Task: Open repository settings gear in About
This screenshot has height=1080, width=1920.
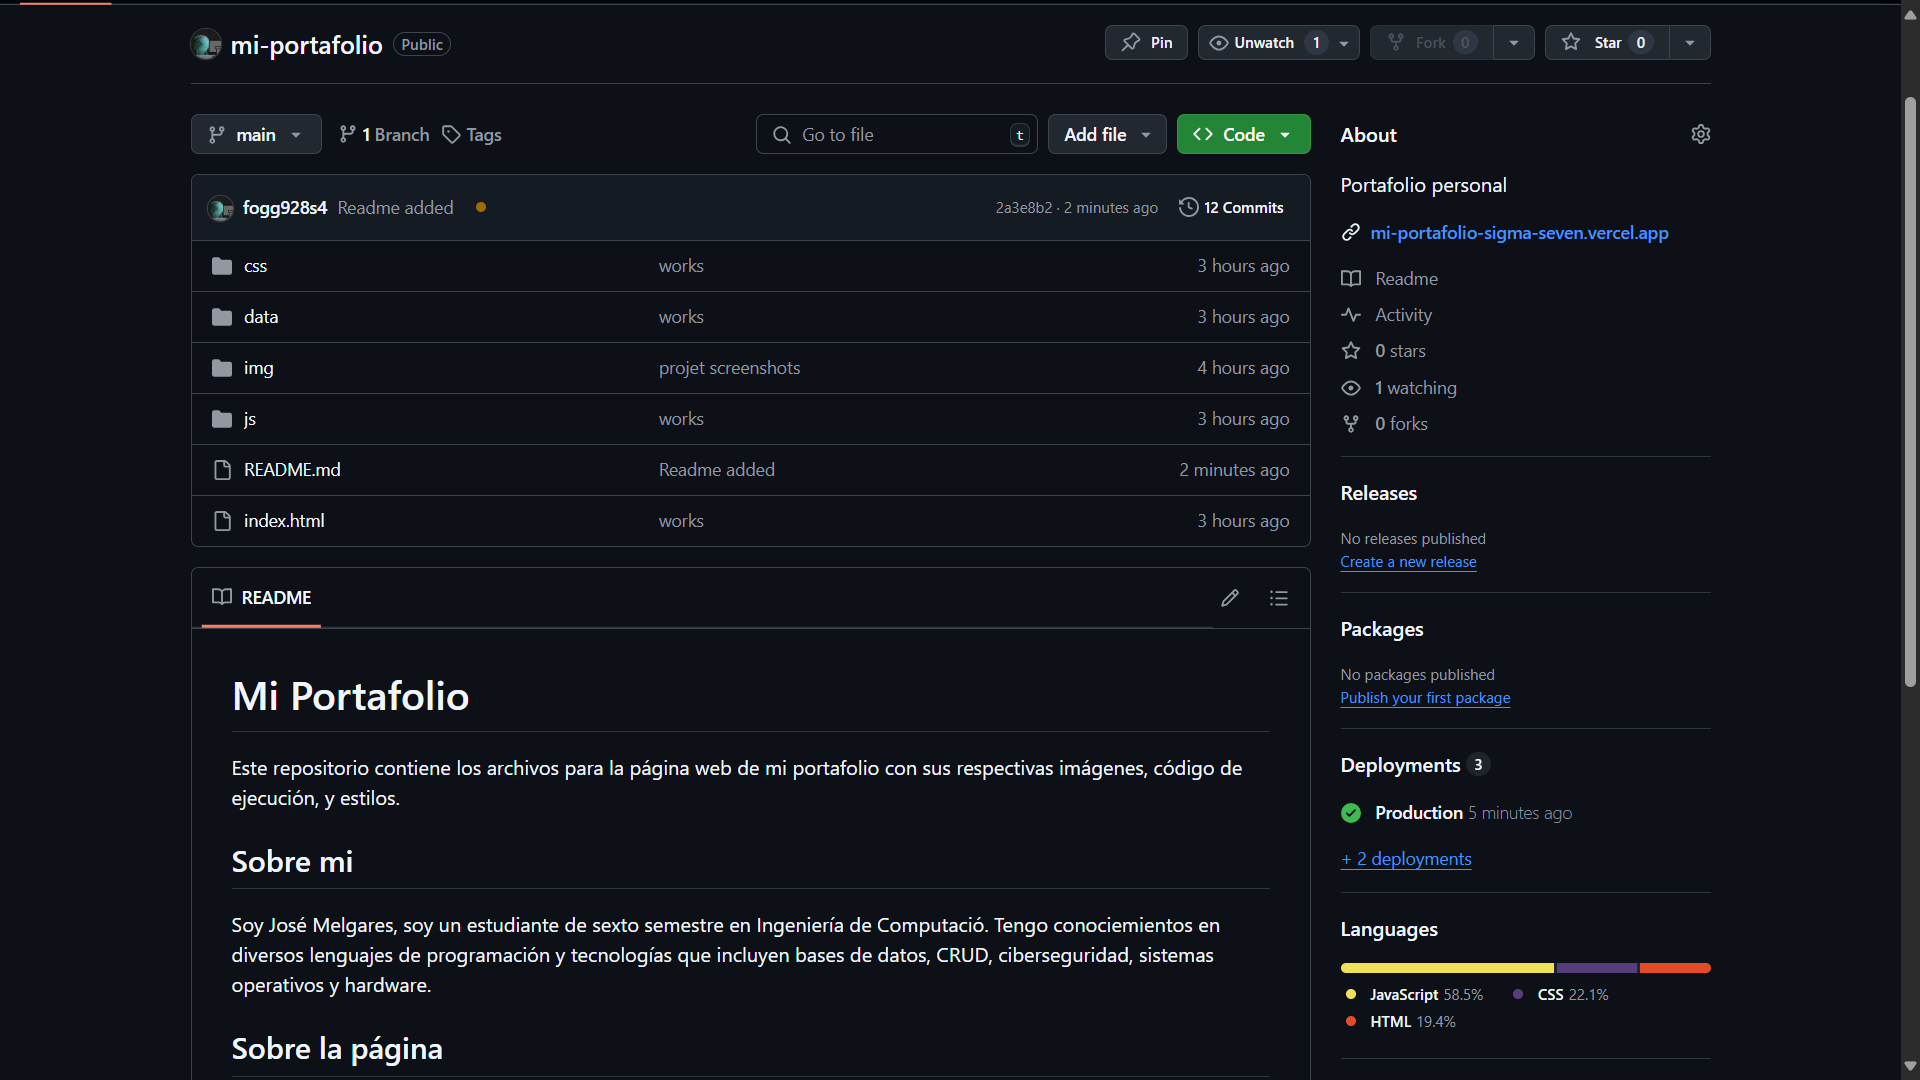Action: pos(1700,134)
